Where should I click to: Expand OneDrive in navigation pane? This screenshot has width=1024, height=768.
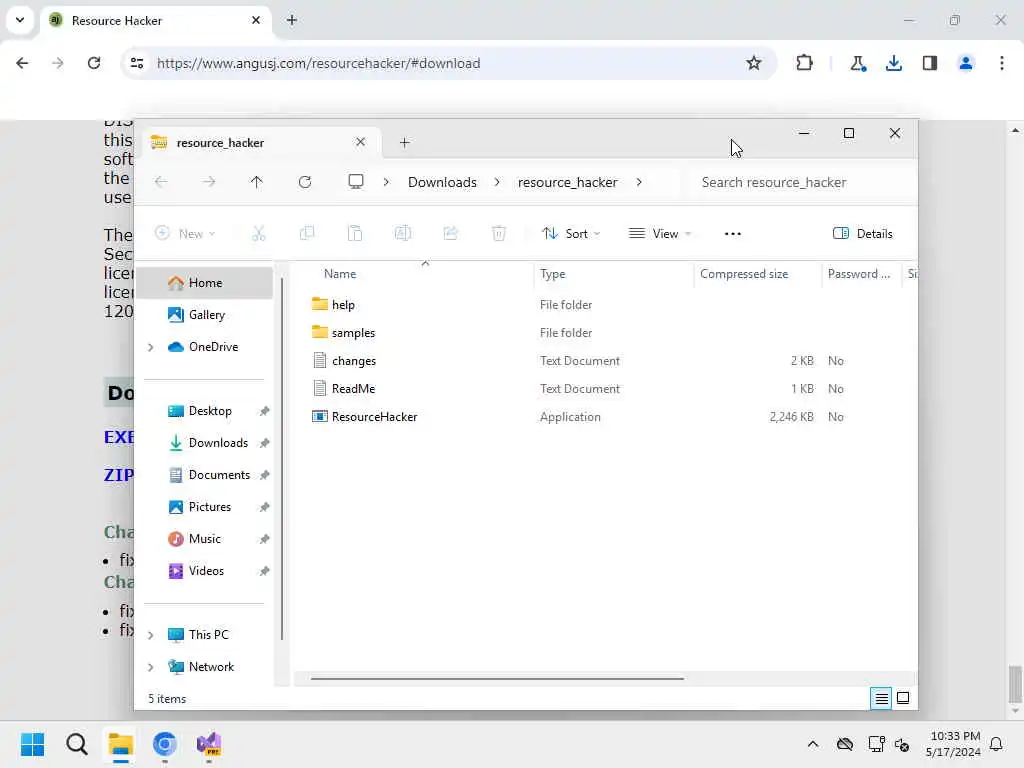pyautogui.click(x=151, y=347)
